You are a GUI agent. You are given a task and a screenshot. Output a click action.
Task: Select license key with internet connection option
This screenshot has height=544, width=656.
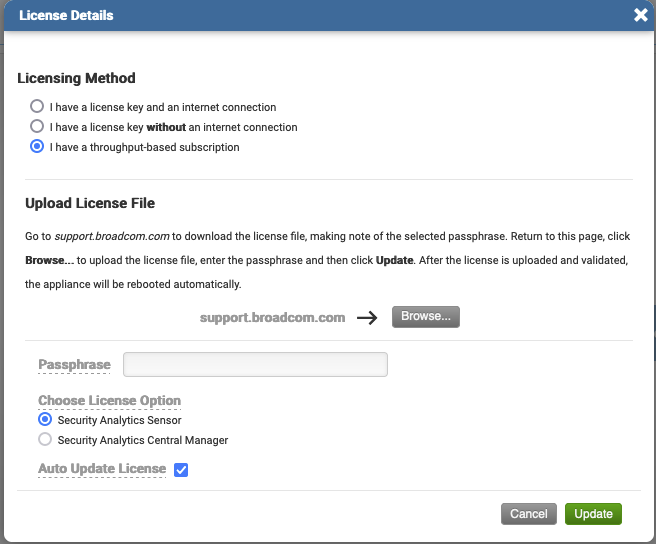[37, 107]
